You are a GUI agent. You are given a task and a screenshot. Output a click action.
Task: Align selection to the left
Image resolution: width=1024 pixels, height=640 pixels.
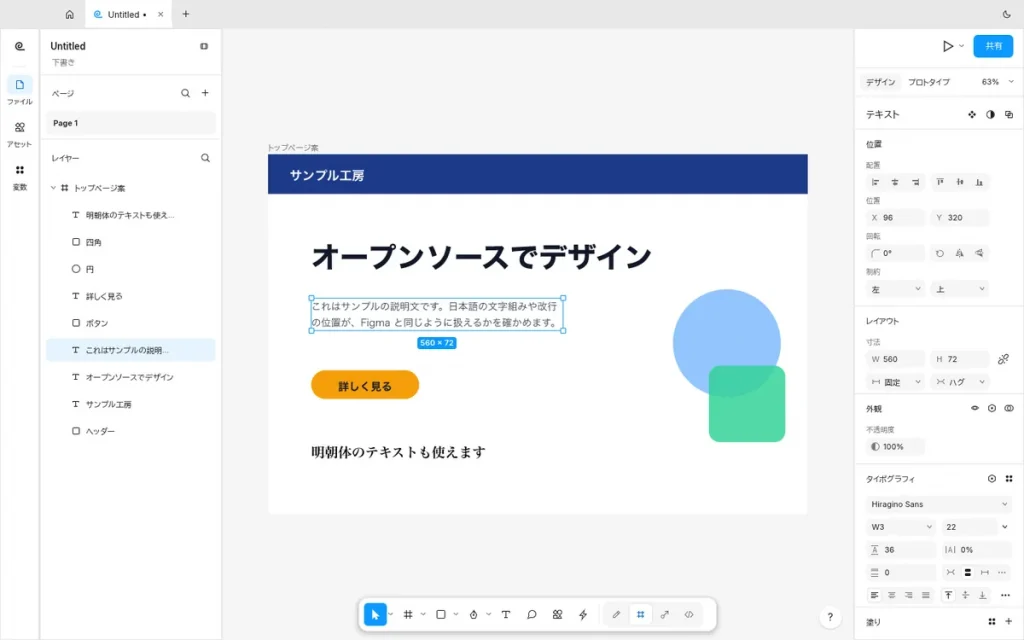pos(876,182)
